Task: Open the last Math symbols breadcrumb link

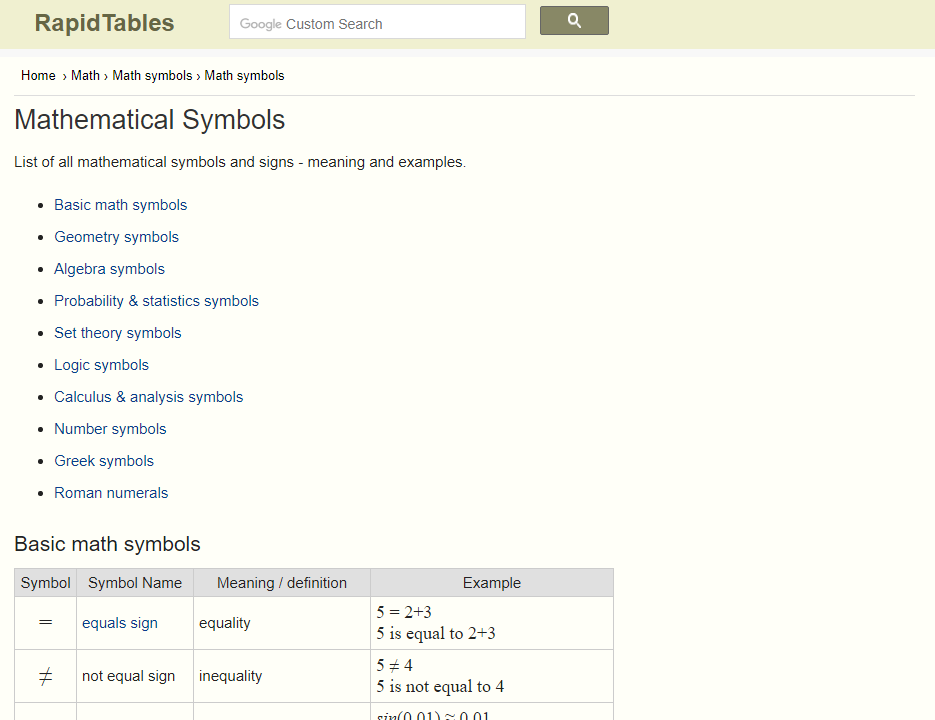Action: 244,76
